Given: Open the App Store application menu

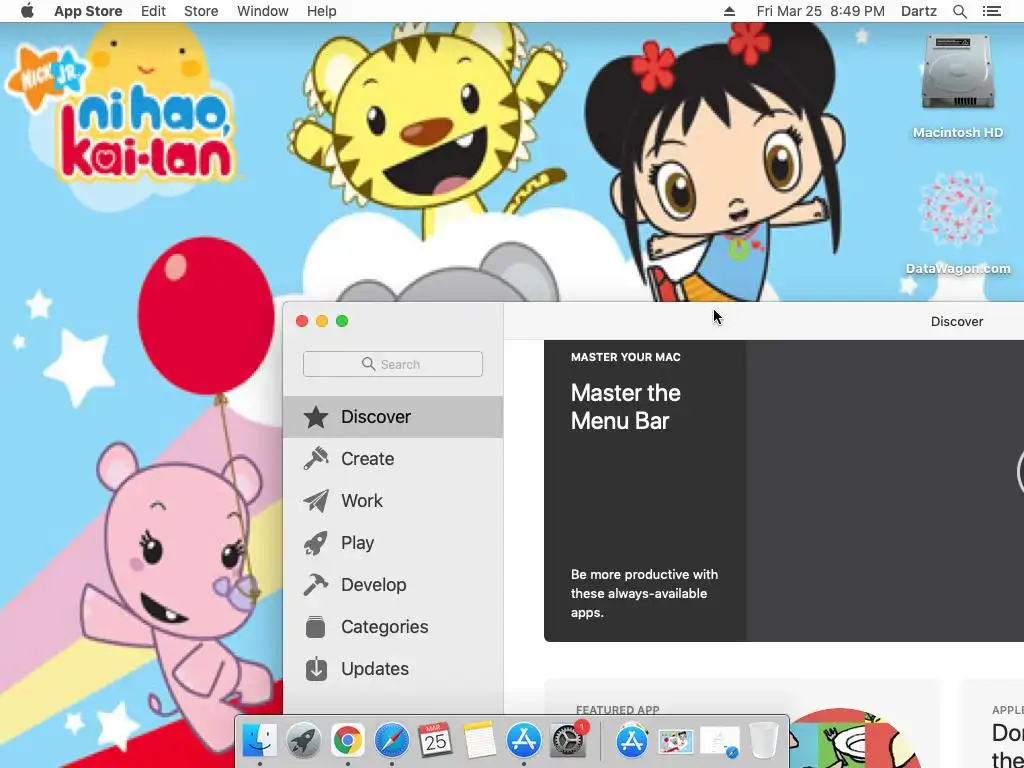Looking at the screenshot, I should pos(88,11).
